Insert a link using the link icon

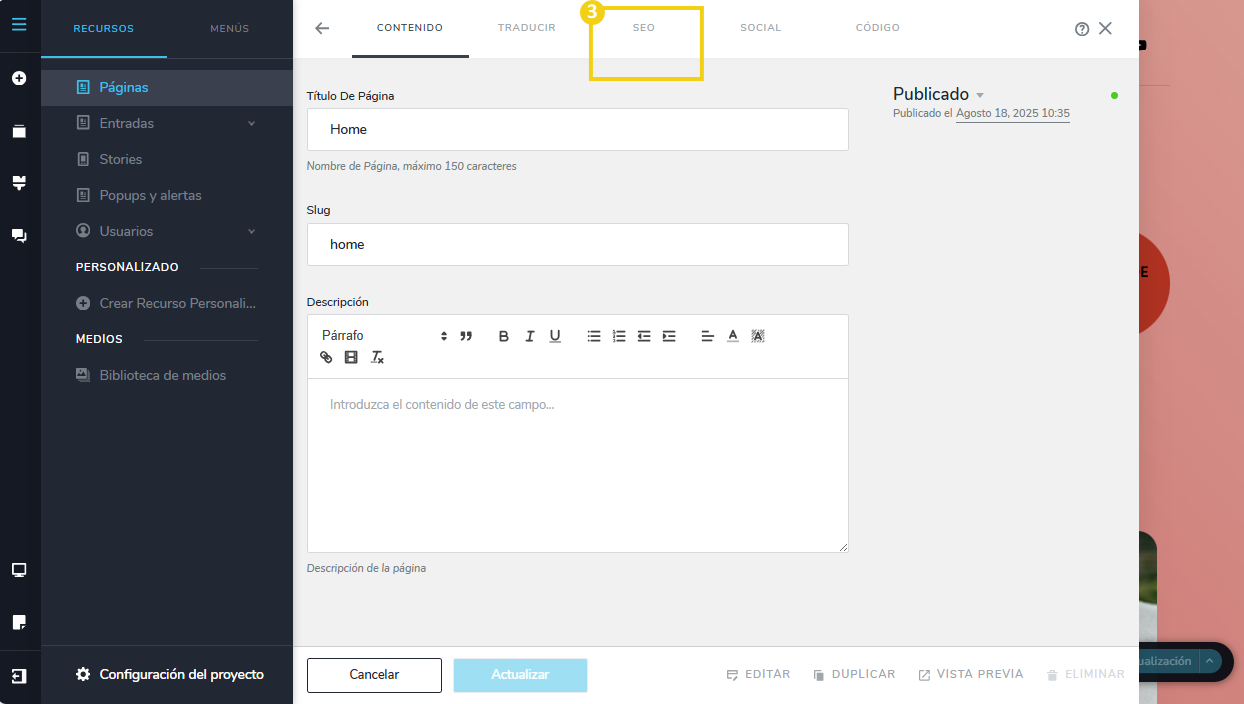[x=326, y=357]
